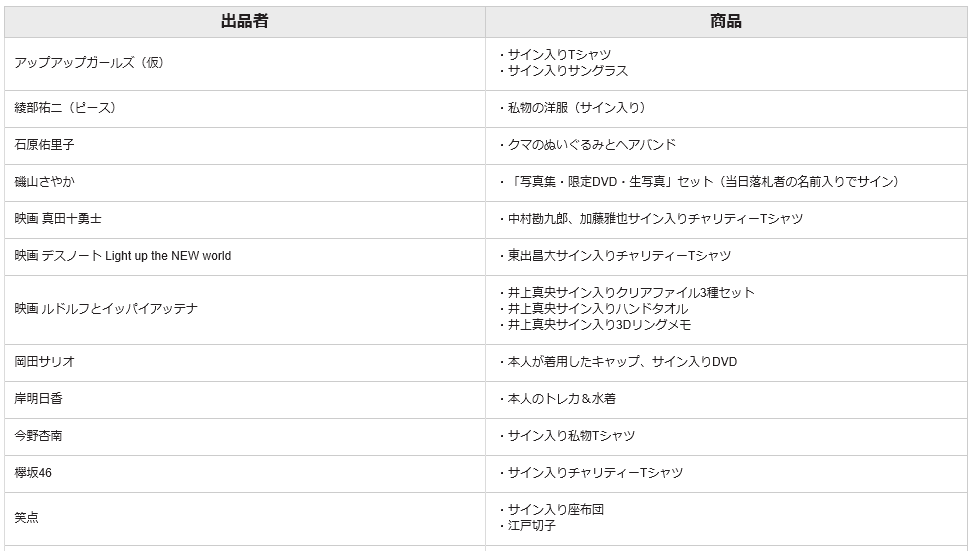Select the 映画 ルドルフとイッパイアッテナ exhibitor cell

(106, 309)
